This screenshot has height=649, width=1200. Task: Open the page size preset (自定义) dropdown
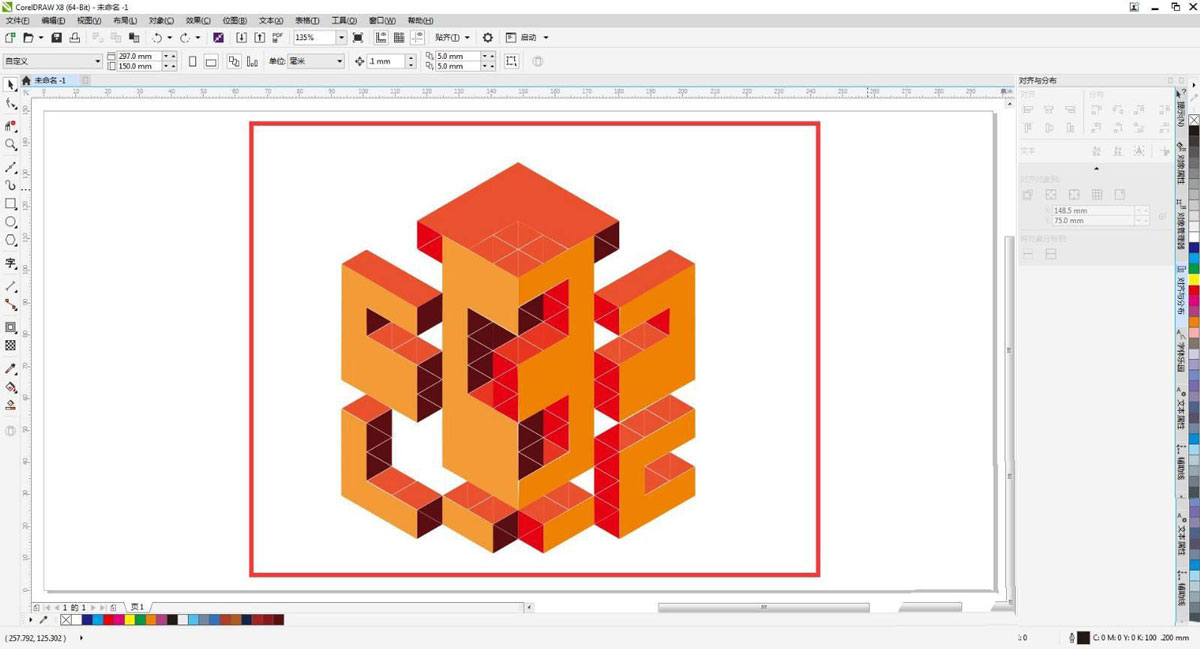click(x=97, y=62)
